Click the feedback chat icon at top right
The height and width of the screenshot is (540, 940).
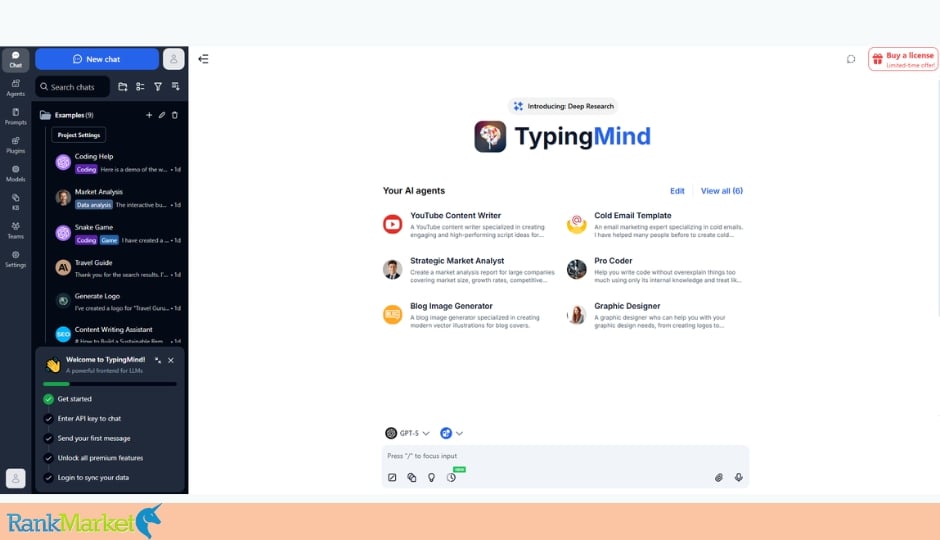(851, 59)
